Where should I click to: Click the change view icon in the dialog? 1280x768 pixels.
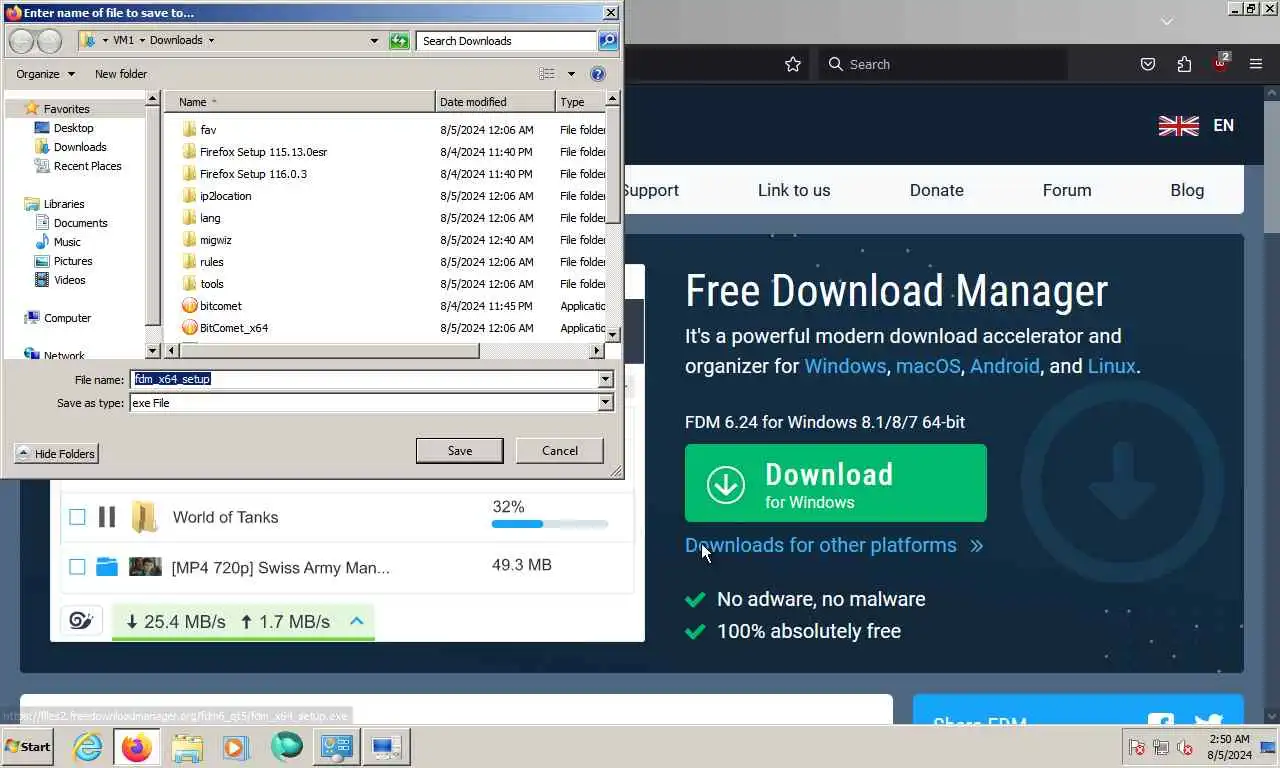click(547, 74)
